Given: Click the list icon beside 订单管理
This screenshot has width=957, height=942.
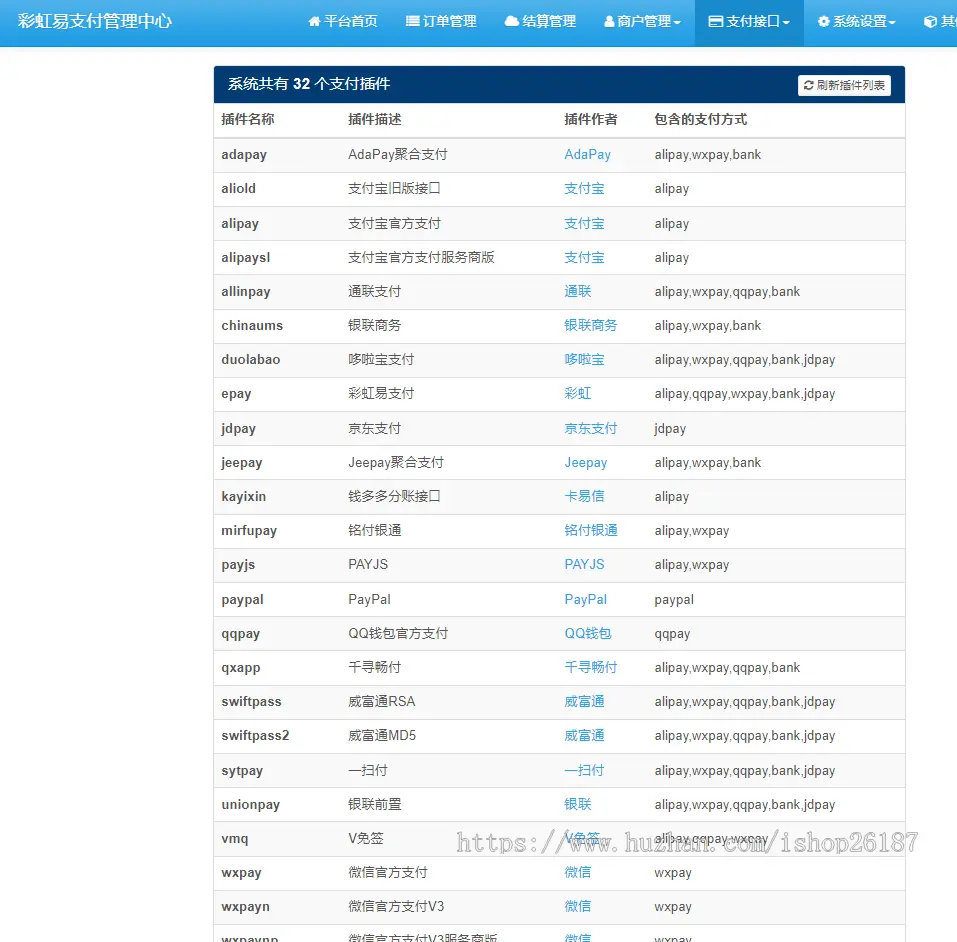Looking at the screenshot, I should (413, 21).
